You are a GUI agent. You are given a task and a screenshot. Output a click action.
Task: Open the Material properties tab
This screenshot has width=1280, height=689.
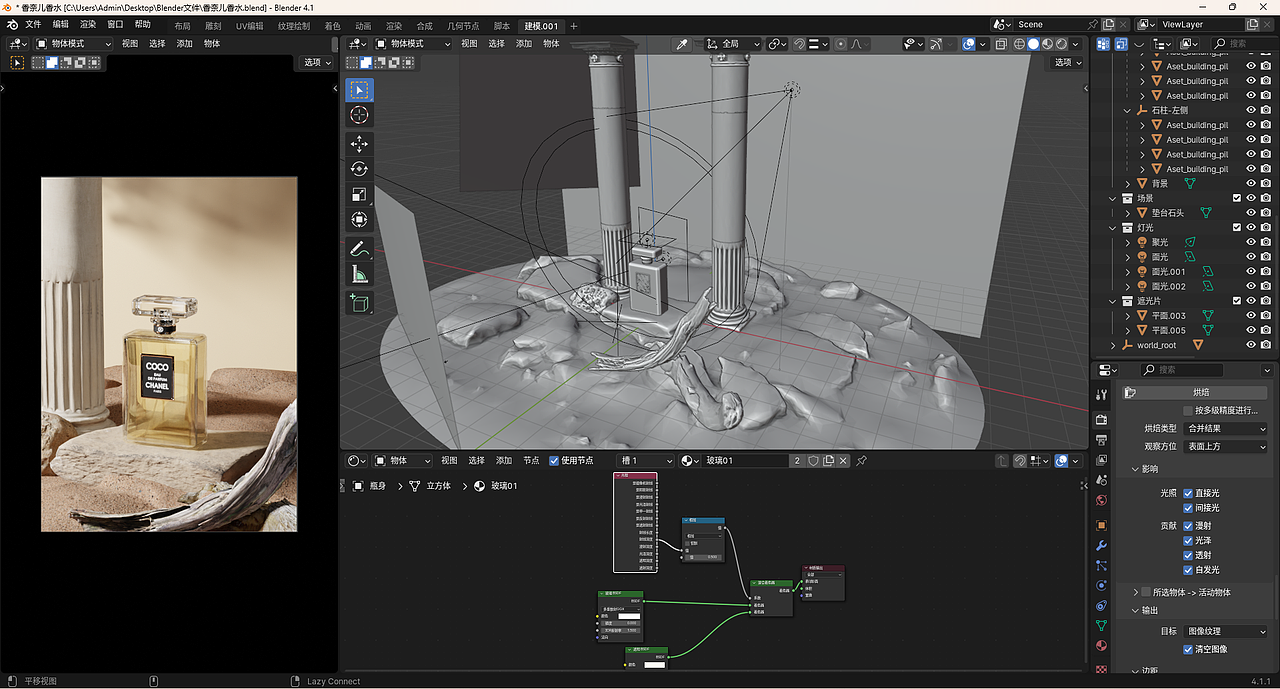click(1102, 646)
